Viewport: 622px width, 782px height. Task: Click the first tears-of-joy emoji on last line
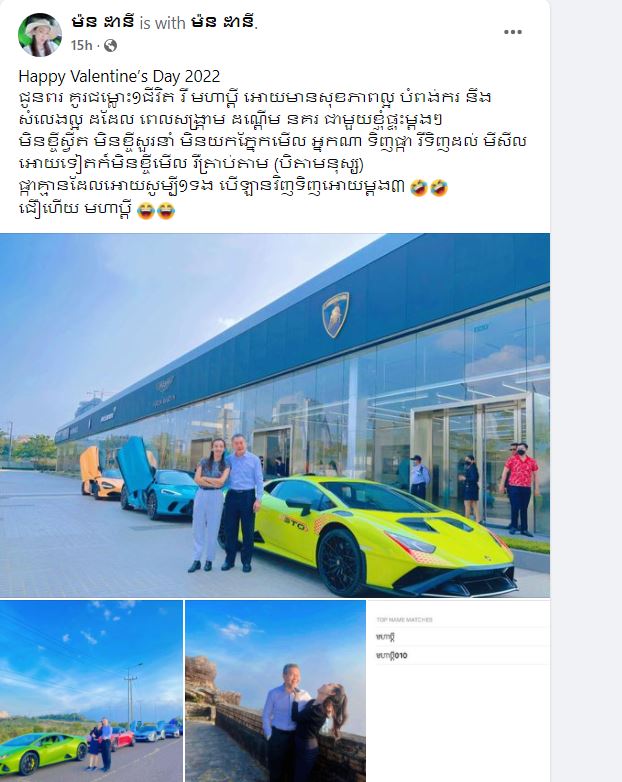click(145, 210)
